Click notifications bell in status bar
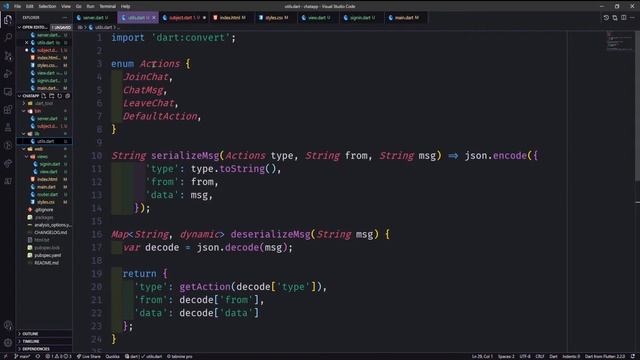Viewport: 640px width, 360px height. [x=633, y=356]
